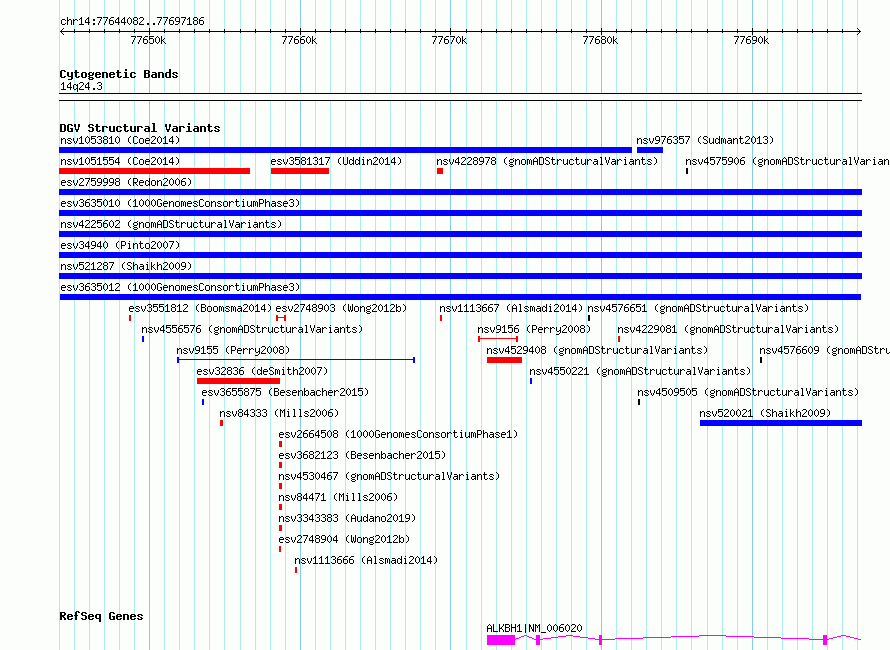The image size is (890, 650).
Task: Select nsv3343383 (Audano2019) label
Action: coord(347,518)
